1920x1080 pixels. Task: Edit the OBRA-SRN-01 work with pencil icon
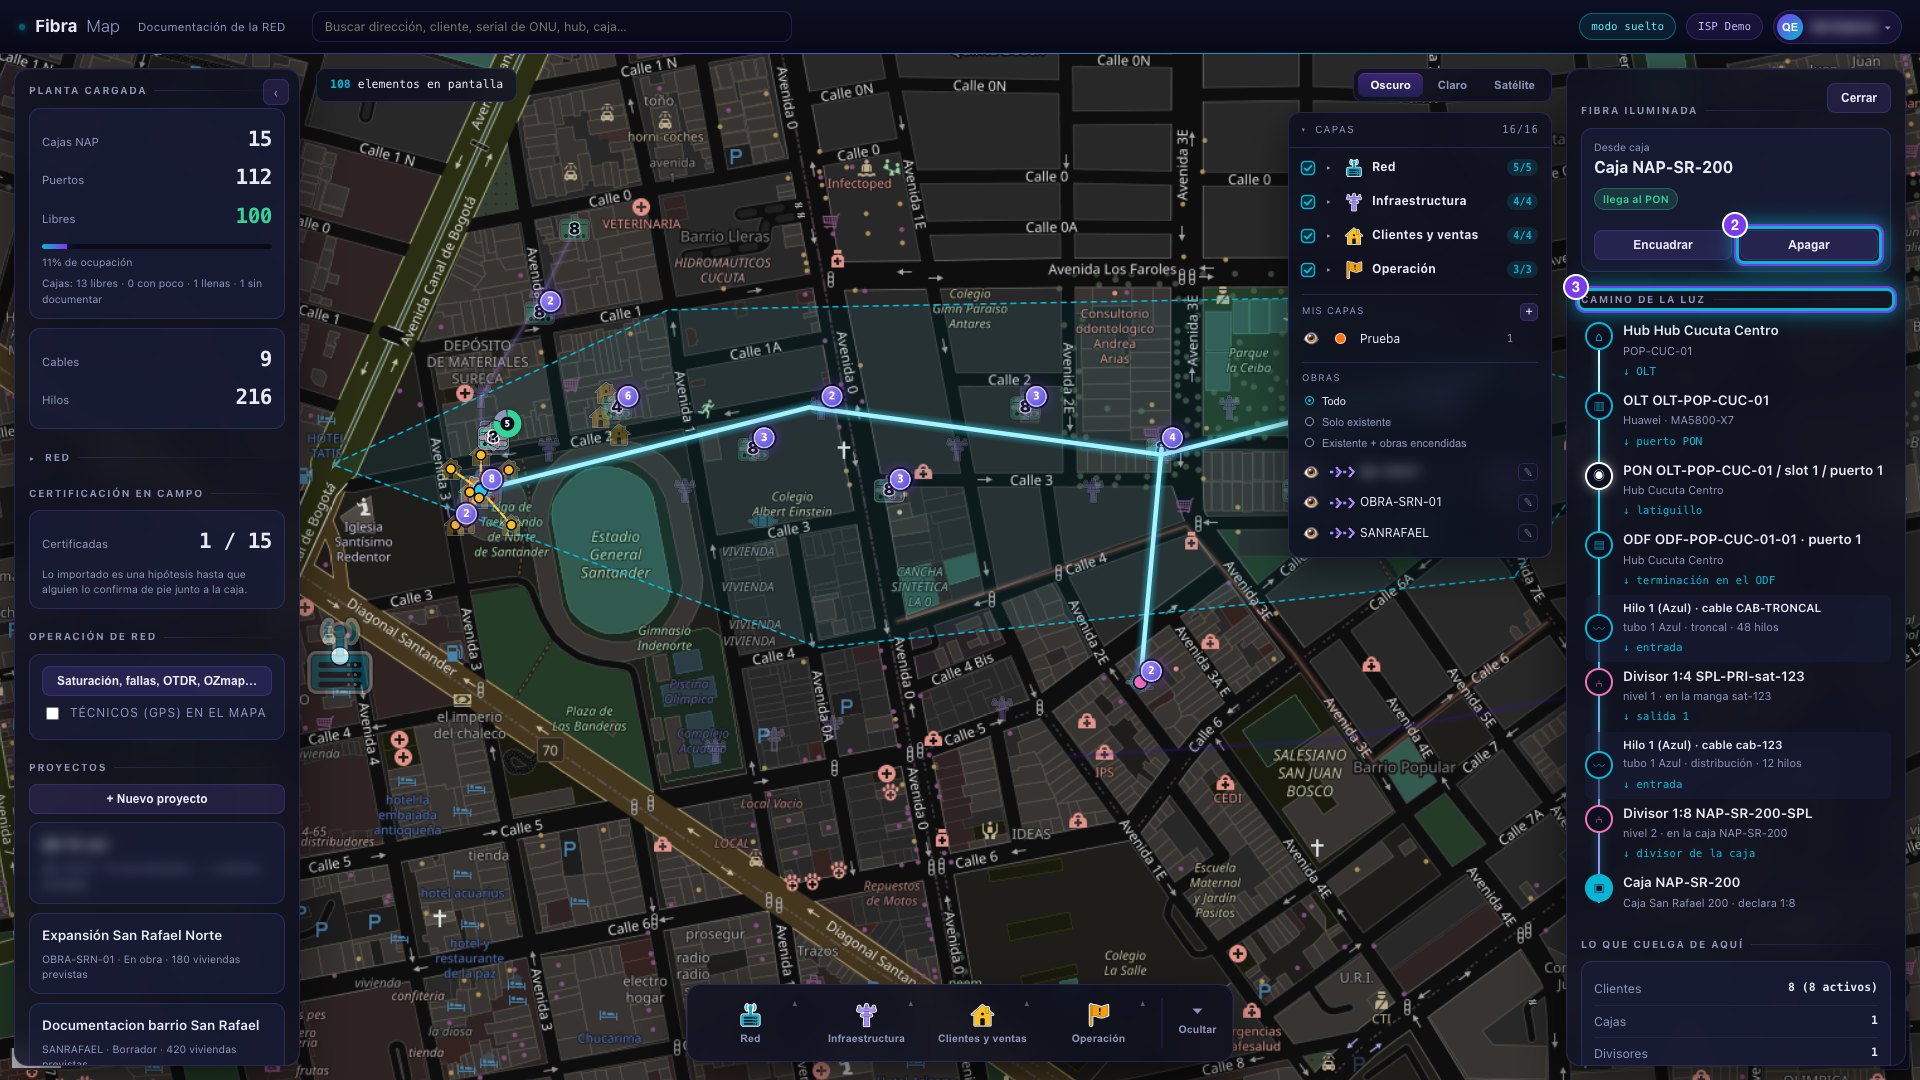tap(1527, 502)
